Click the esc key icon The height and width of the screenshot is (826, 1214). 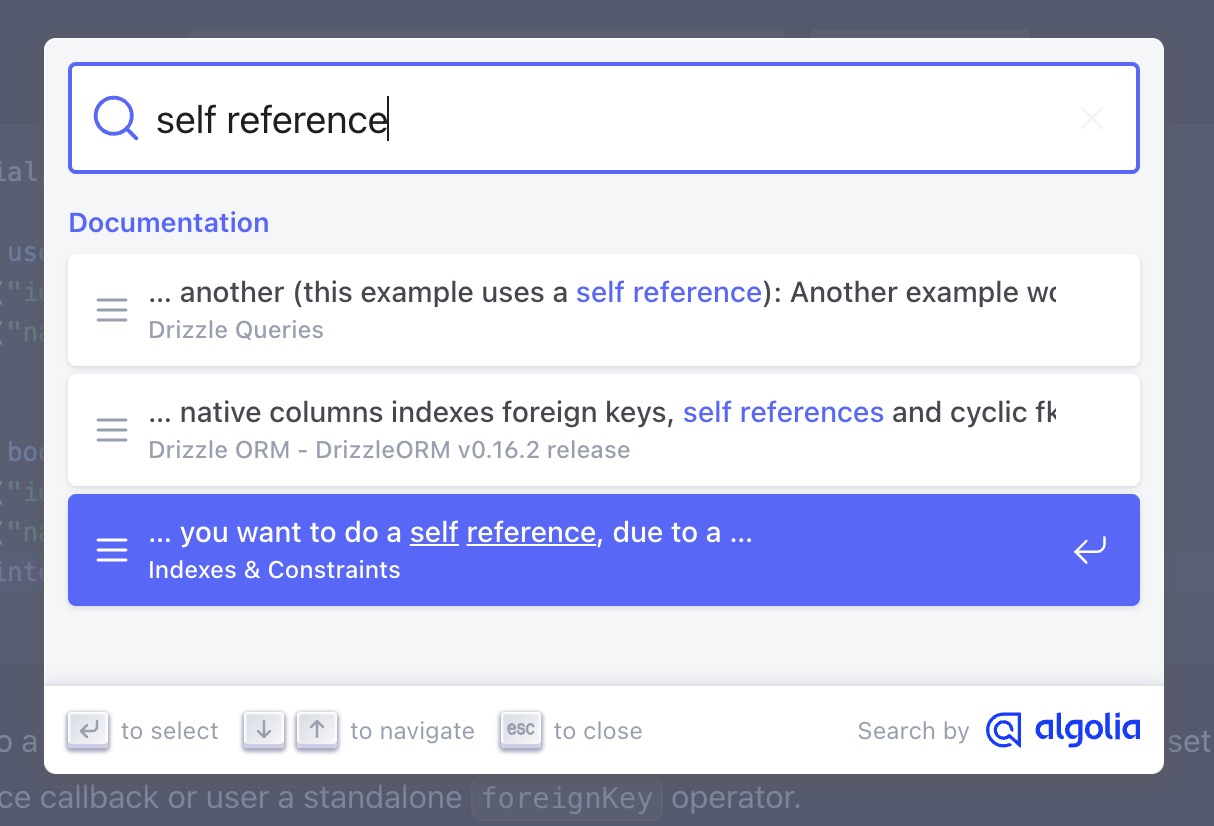click(521, 730)
